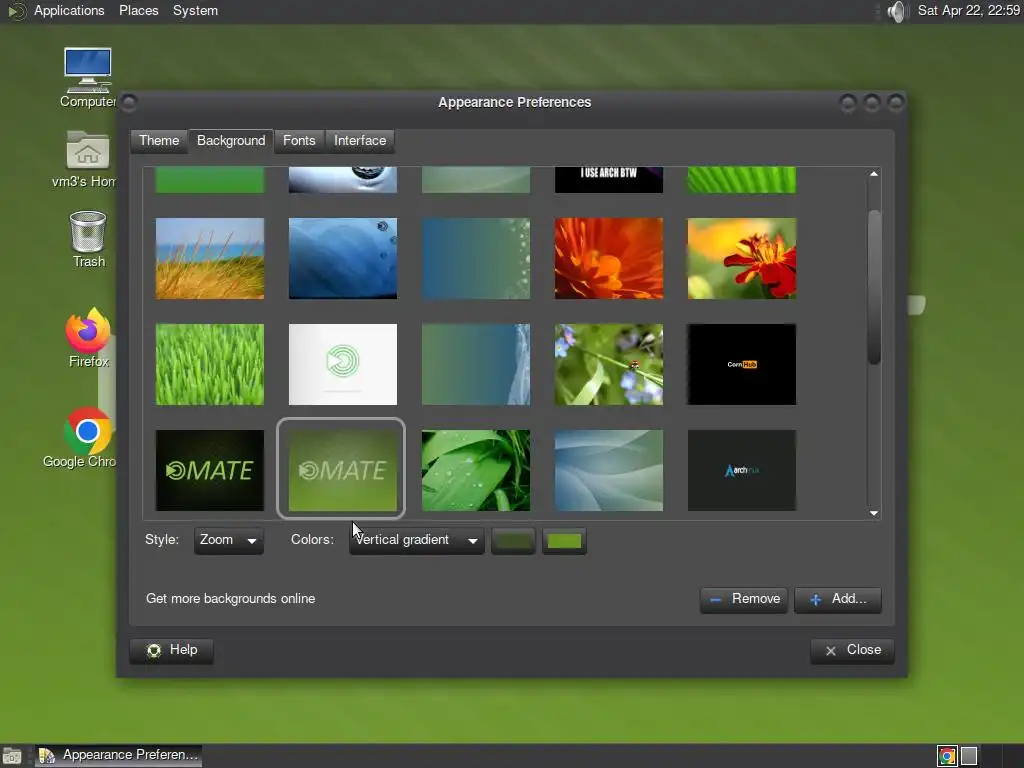
Task: Select the blue waves wallpaper thumbnail
Action: 343,259
